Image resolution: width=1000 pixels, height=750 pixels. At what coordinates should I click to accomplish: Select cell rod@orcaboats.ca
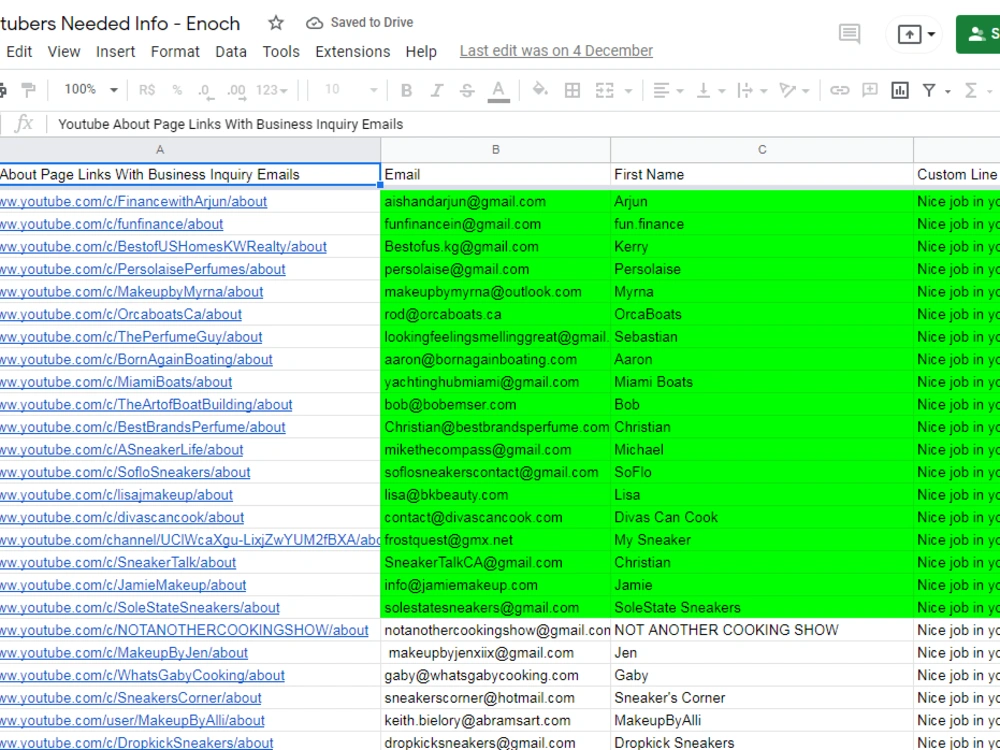pos(496,314)
